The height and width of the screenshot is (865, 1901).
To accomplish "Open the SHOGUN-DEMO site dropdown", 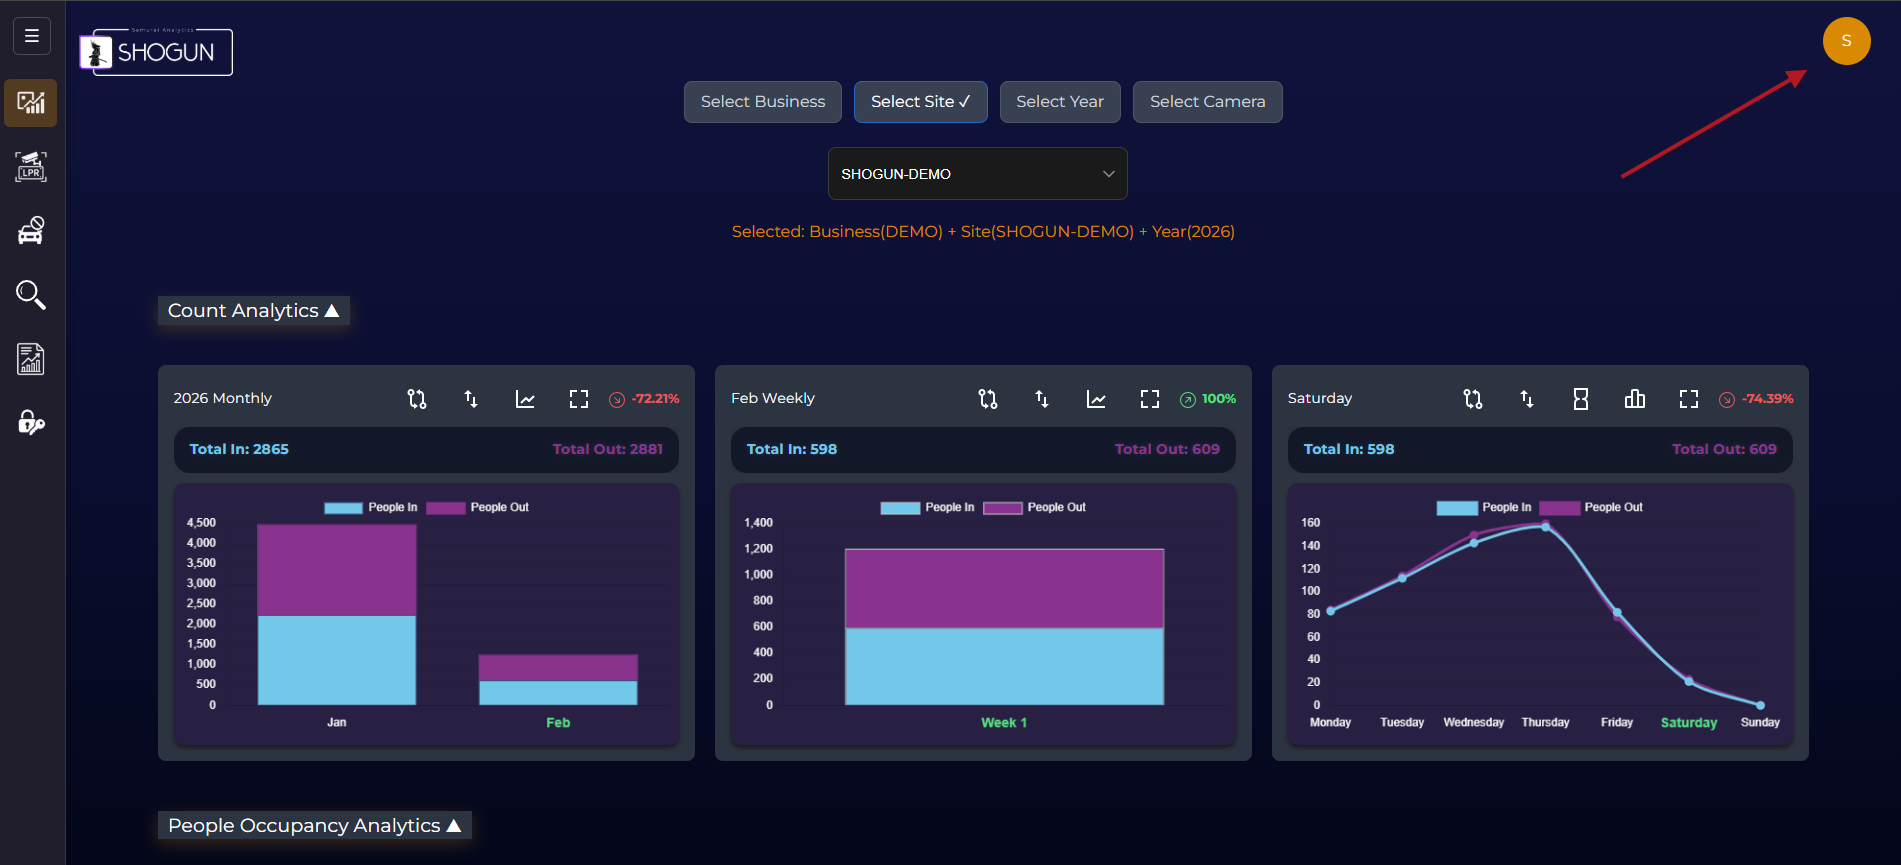I will (x=977, y=174).
